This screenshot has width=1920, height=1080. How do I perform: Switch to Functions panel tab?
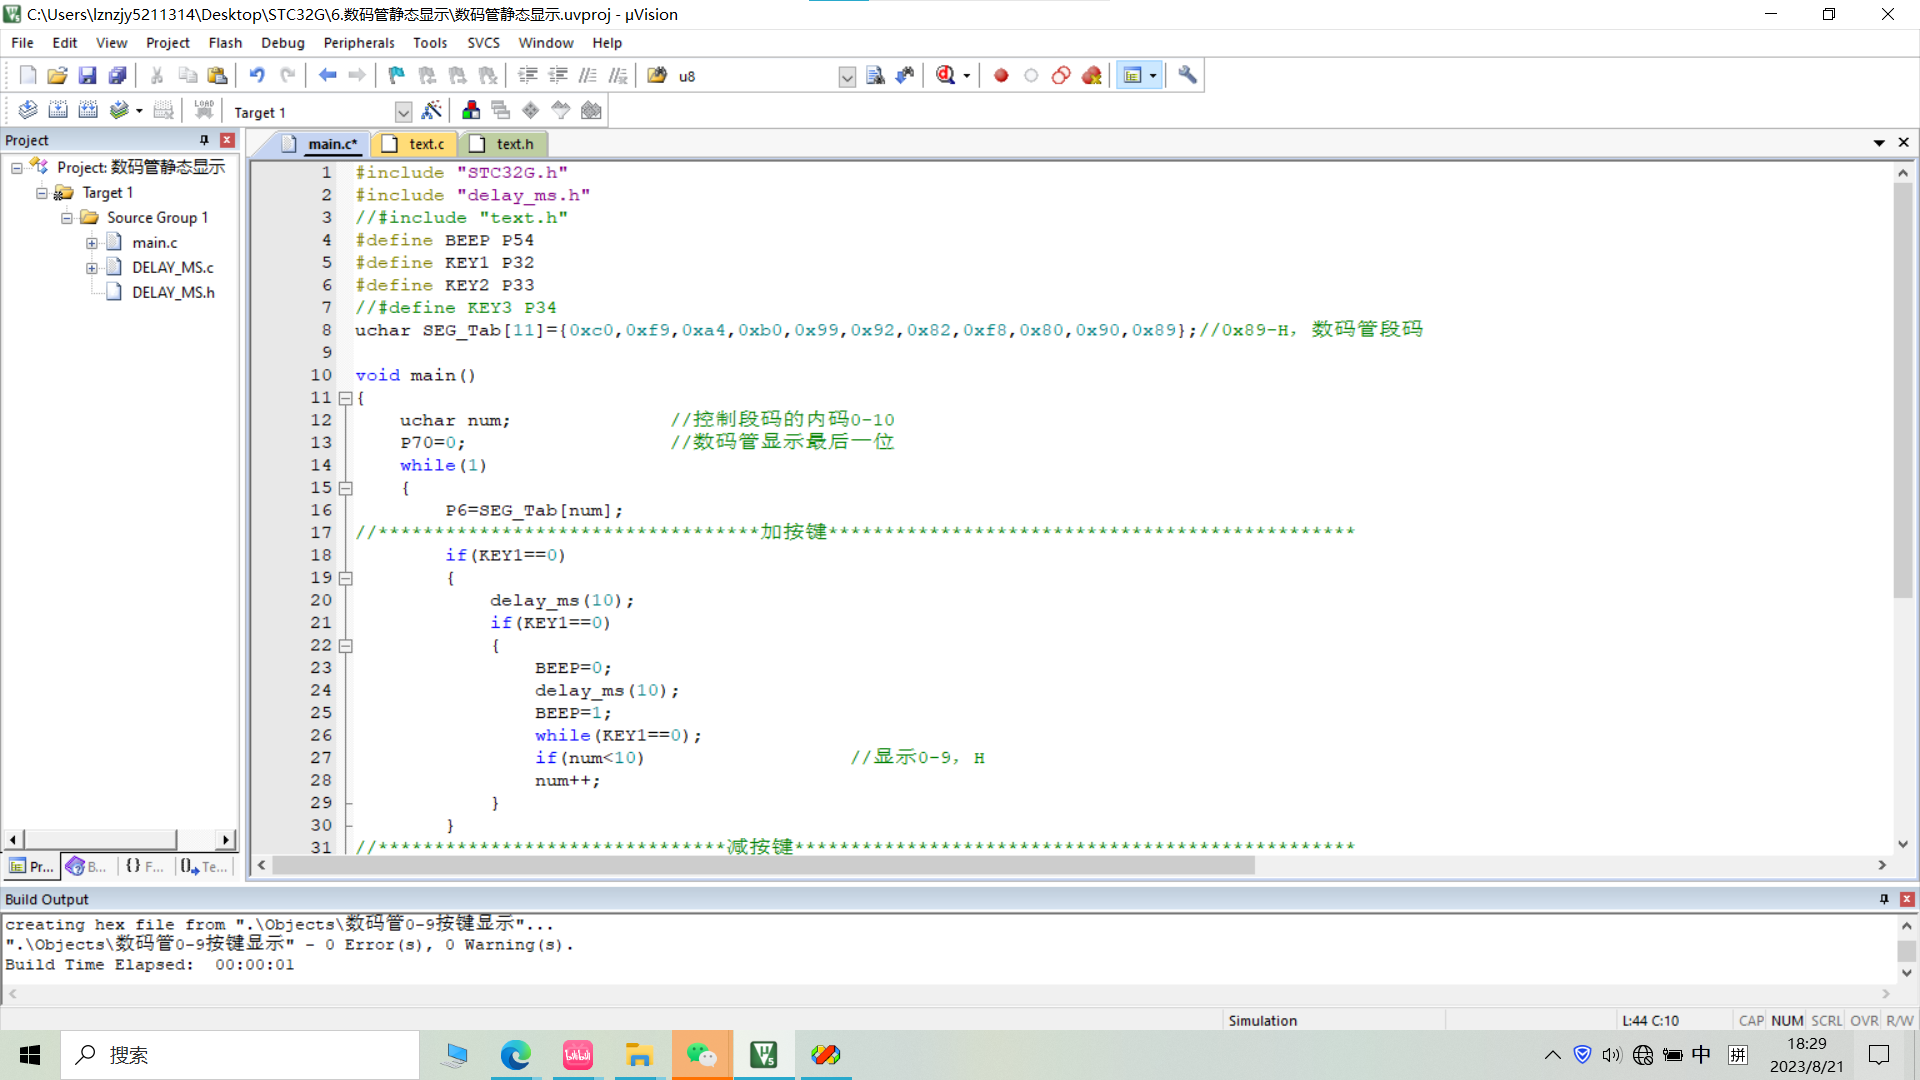tap(145, 866)
